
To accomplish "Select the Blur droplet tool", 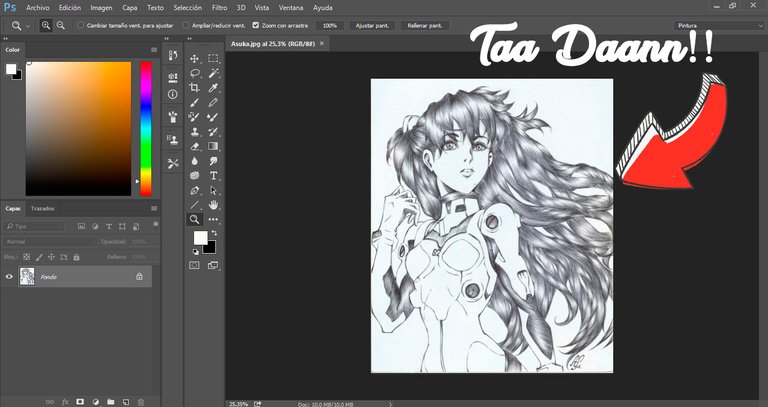I will (194, 161).
